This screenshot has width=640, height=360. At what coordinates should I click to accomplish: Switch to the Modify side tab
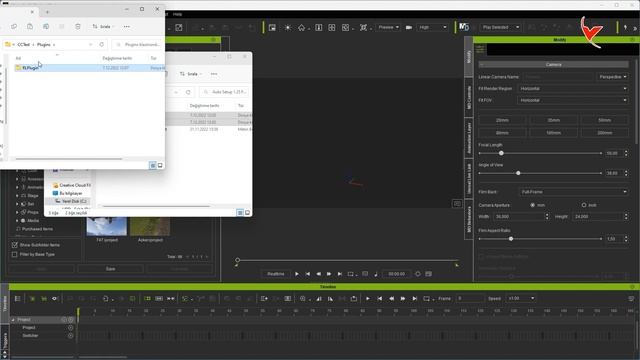[x=469, y=57]
